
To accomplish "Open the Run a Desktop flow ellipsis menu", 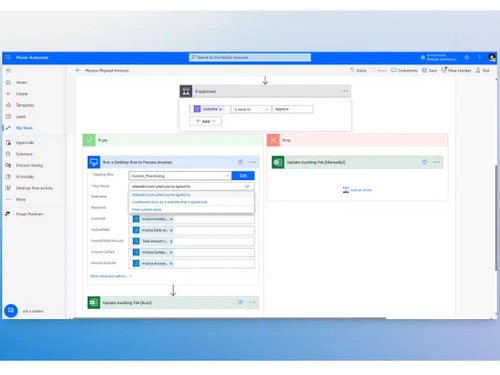I will (252, 162).
